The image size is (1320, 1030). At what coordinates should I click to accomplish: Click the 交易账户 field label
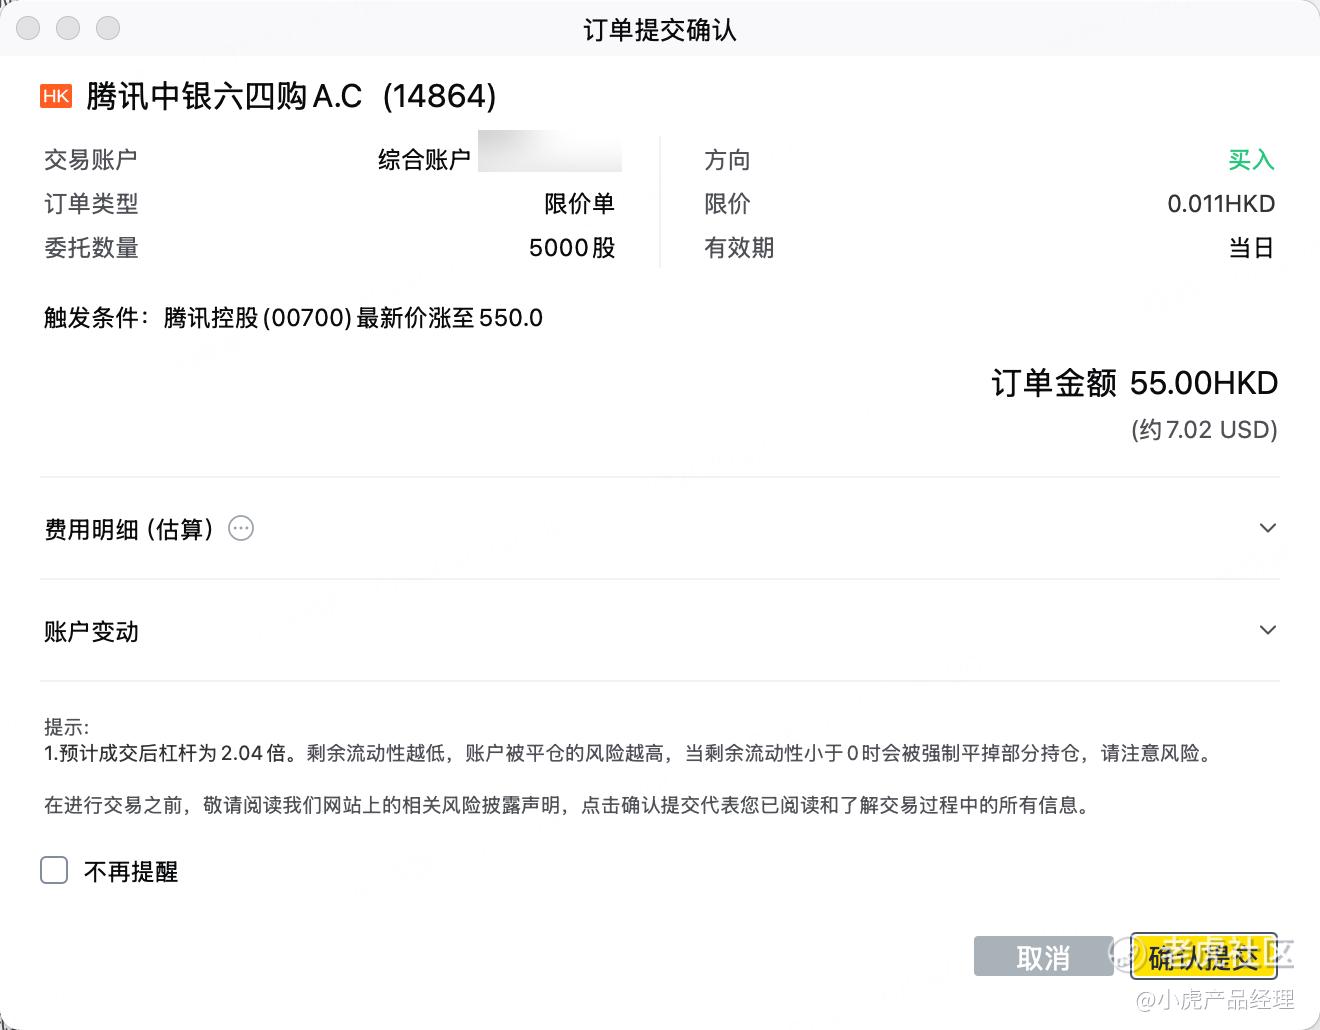pyautogui.click(x=91, y=159)
